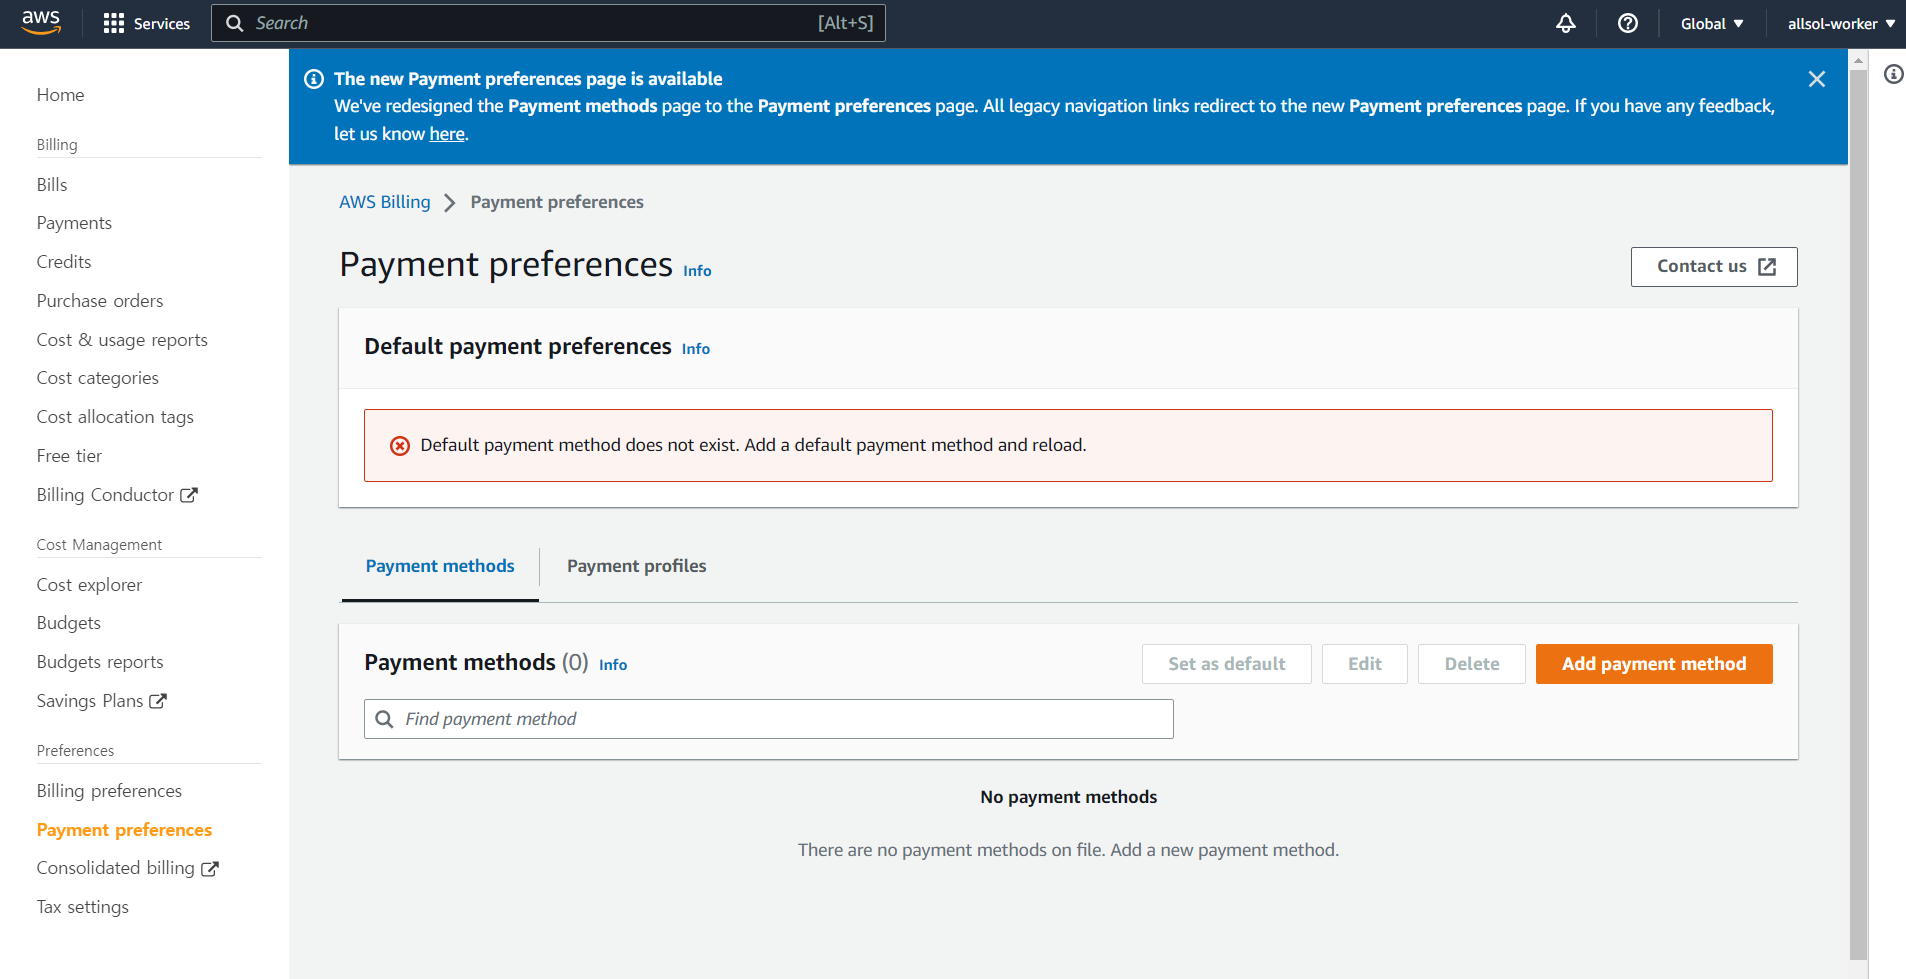The height and width of the screenshot is (979, 1906).
Task: Open Info link beside Payment preferences title
Action: [x=697, y=271]
